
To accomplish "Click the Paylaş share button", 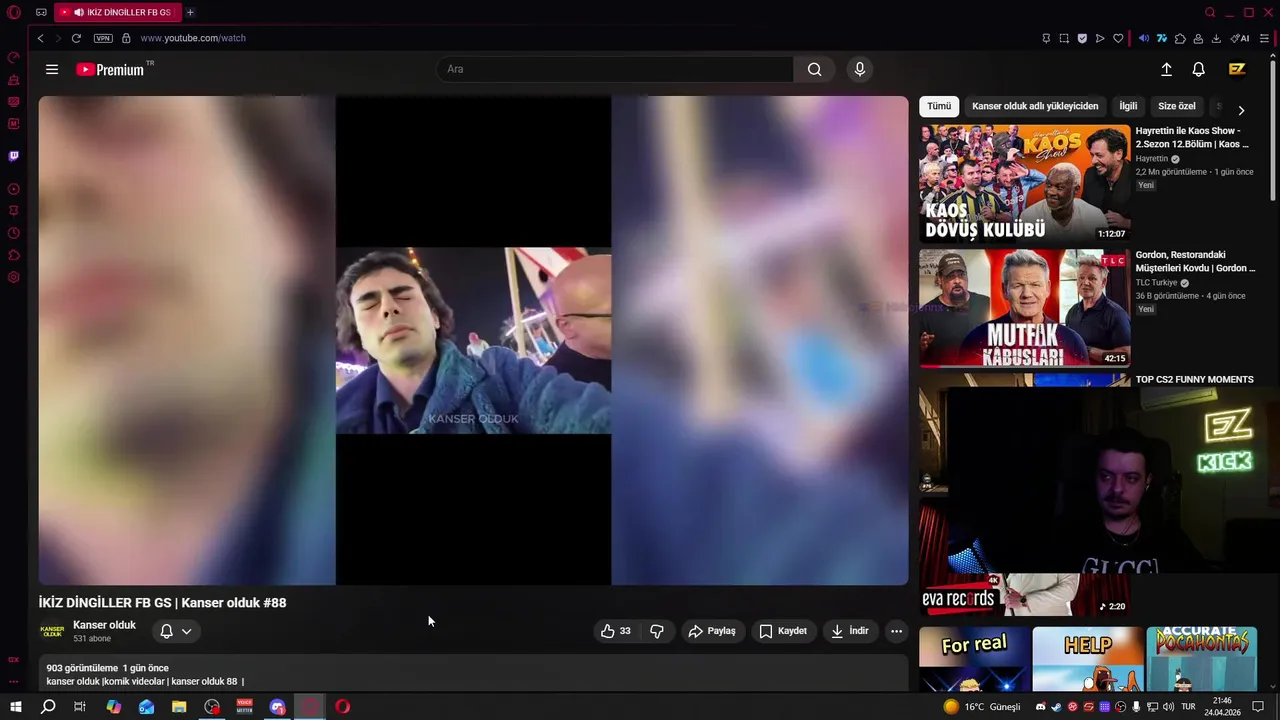I will (x=712, y=631).
